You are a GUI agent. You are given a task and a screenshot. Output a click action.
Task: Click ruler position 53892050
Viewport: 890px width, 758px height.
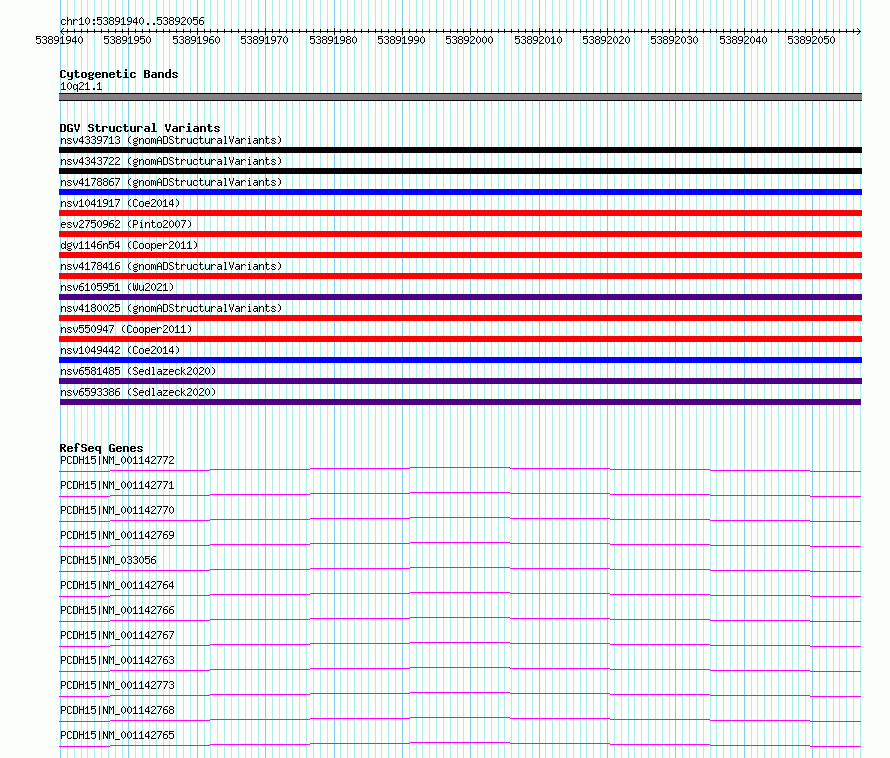pos(811,40)
